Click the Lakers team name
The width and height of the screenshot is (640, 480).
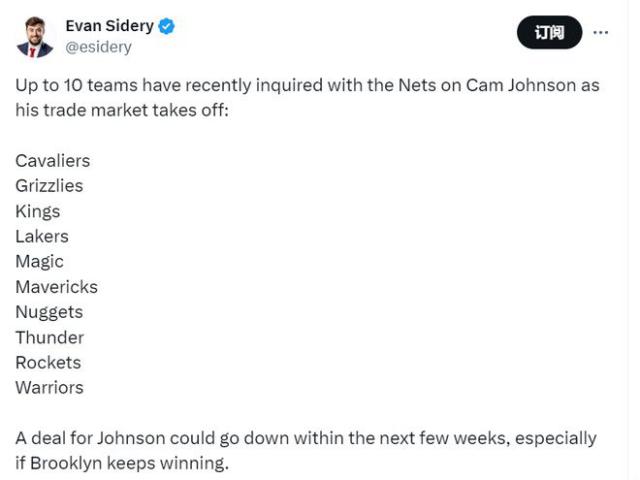click(x=42, y=236)
